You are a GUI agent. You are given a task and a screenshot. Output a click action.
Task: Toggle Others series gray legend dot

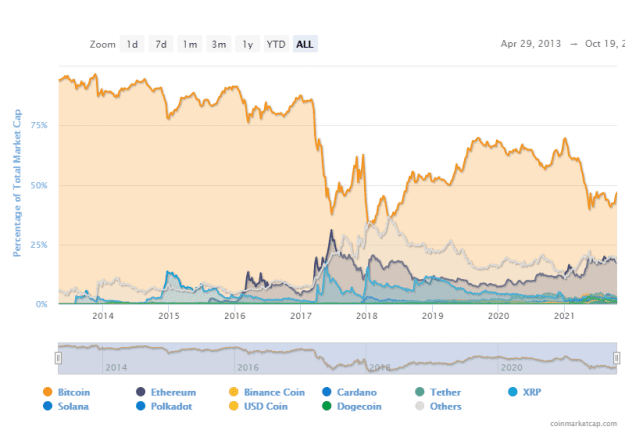420,406
